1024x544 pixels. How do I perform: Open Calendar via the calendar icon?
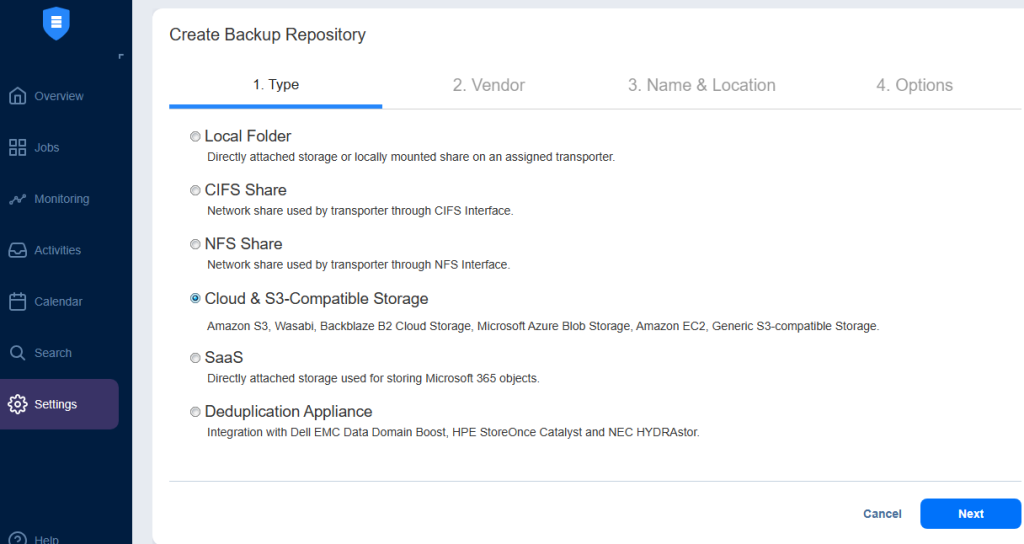[x=18, y=302]
